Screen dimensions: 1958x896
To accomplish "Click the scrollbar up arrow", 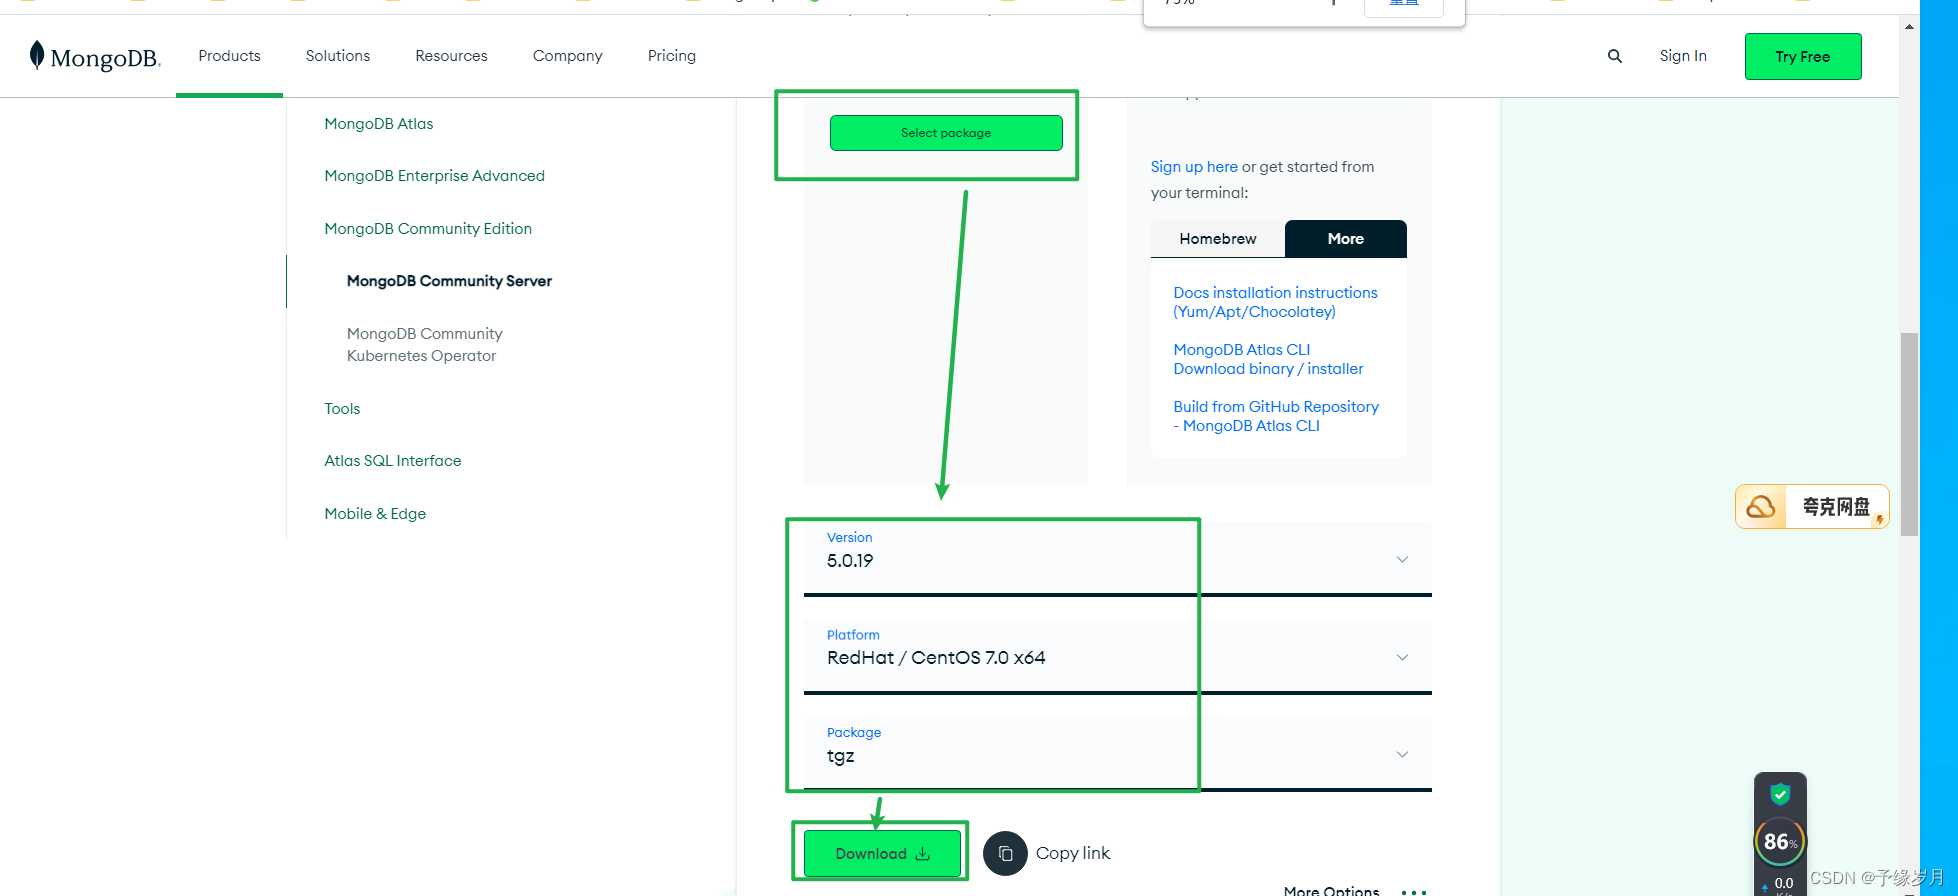I will [1909, 26].
